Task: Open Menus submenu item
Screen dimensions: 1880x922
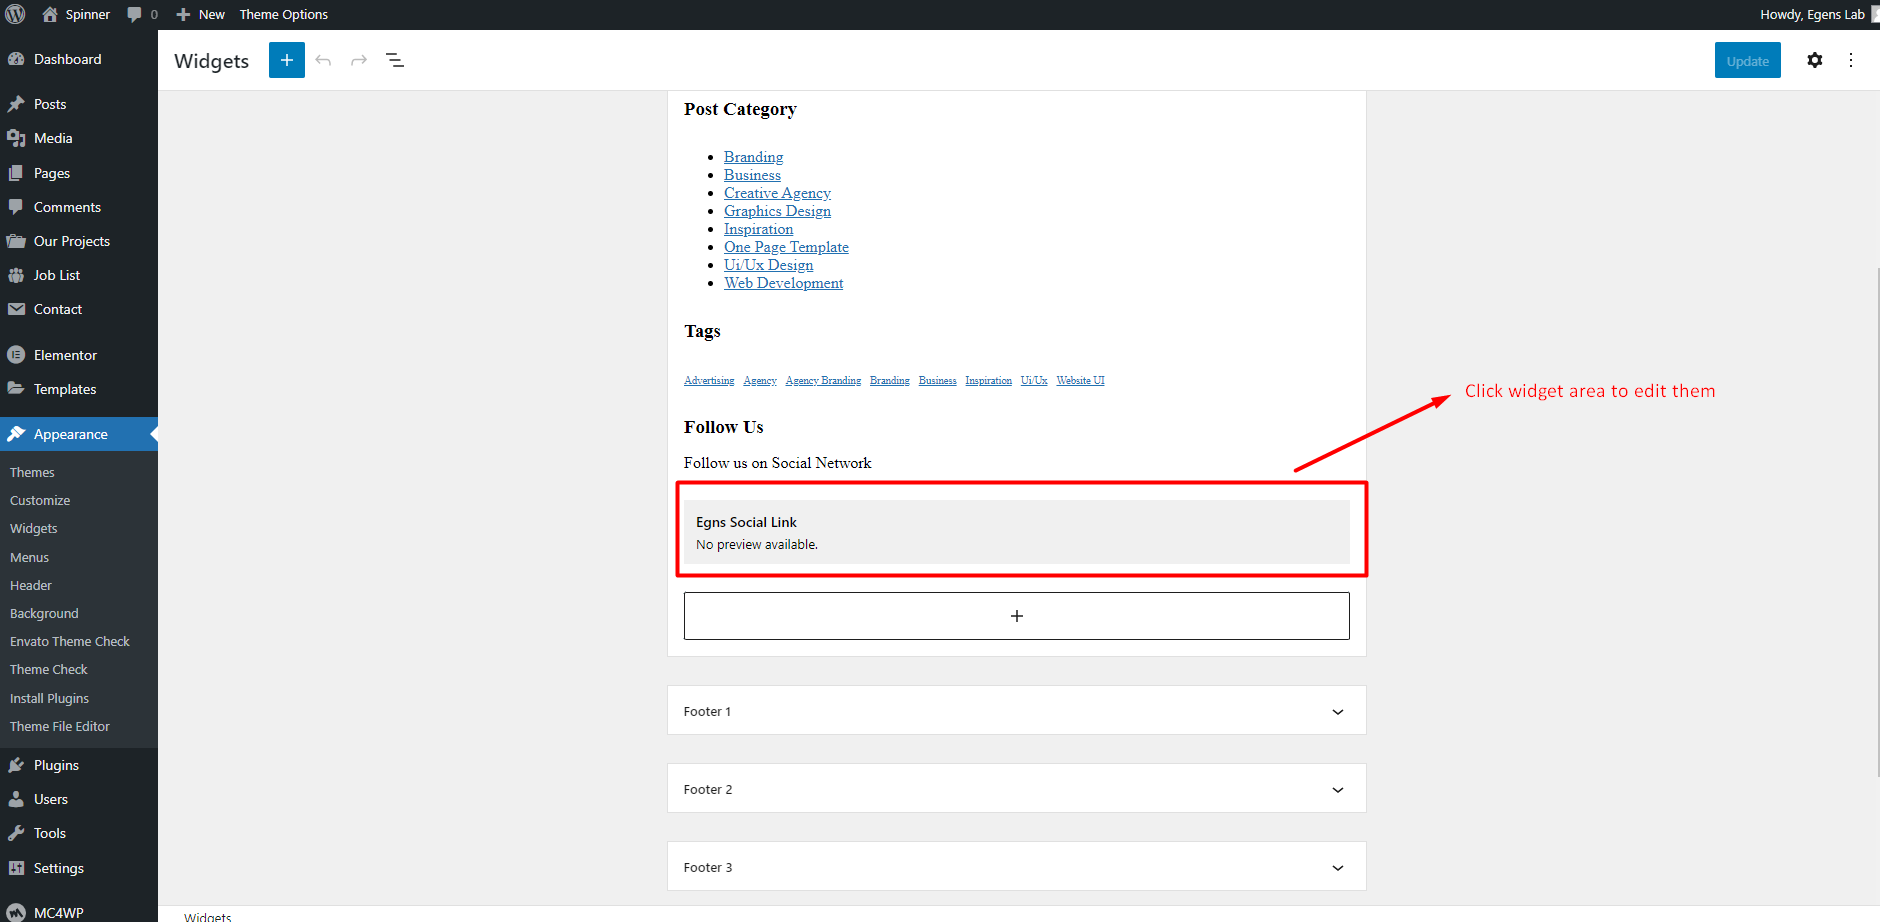Action: (29, 557)
